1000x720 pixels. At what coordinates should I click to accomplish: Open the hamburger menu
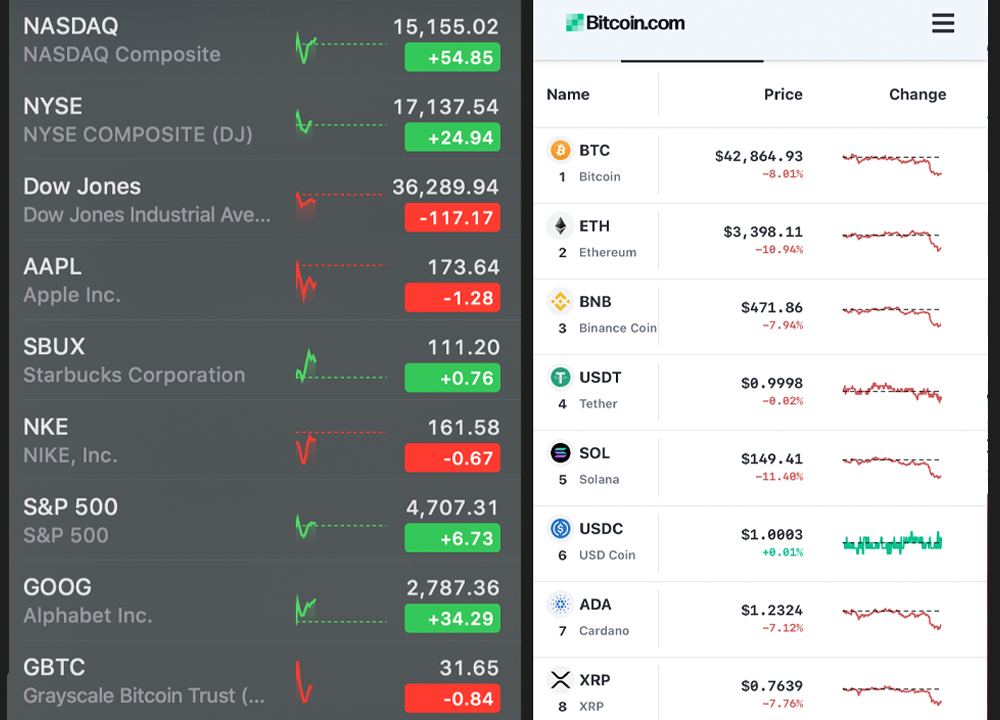click(943, 23)
